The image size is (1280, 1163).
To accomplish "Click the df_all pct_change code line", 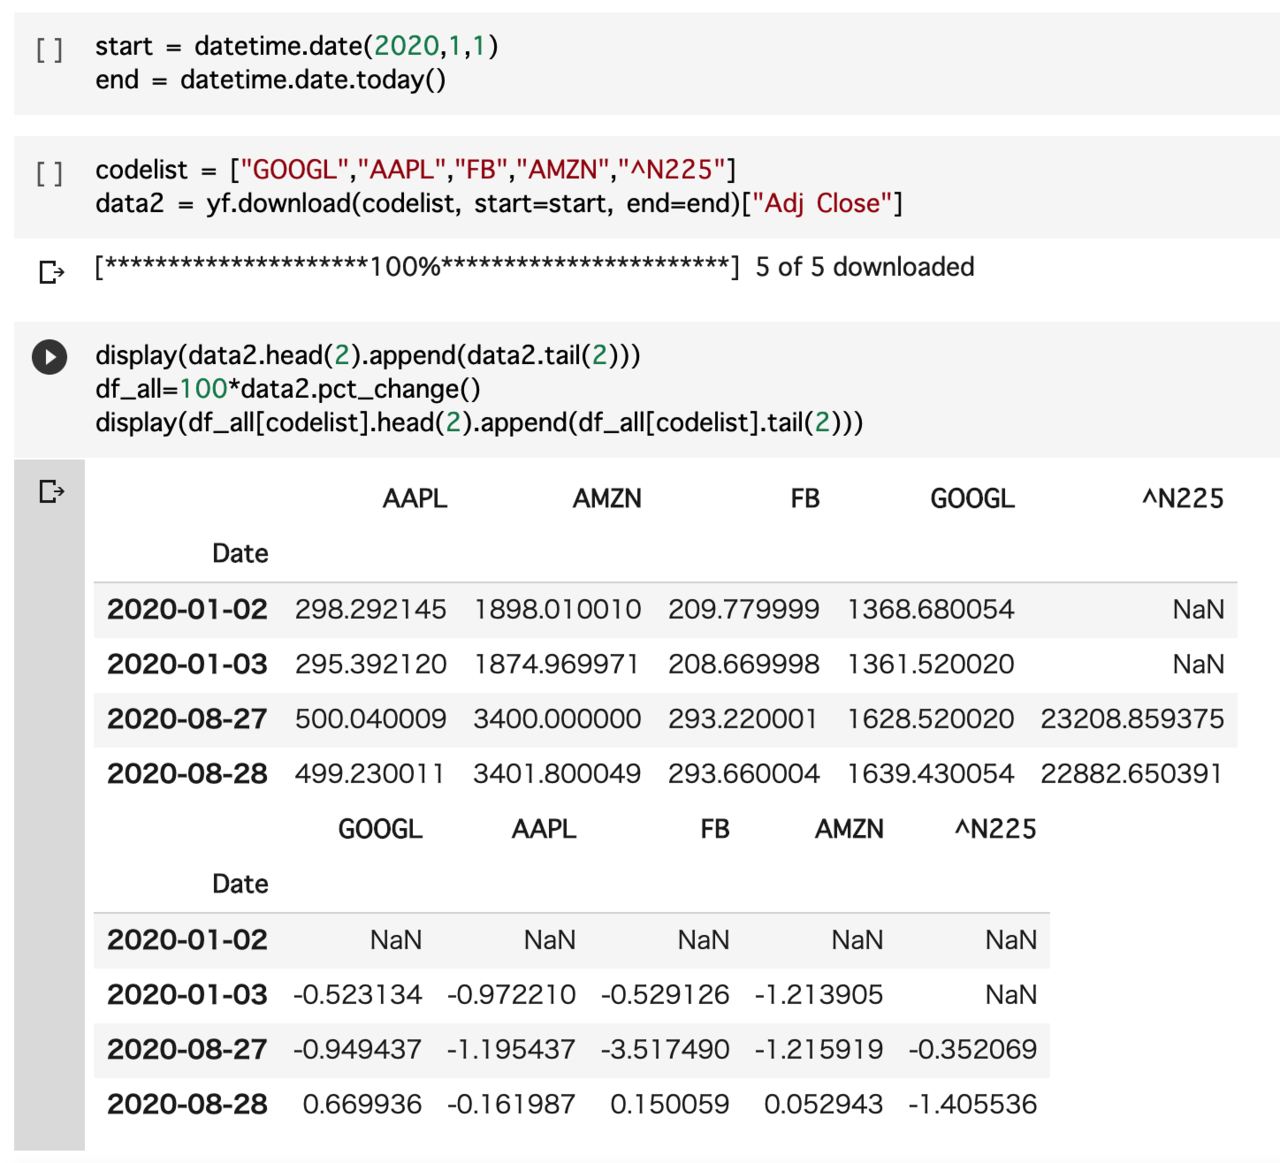I will pos(288,389).
